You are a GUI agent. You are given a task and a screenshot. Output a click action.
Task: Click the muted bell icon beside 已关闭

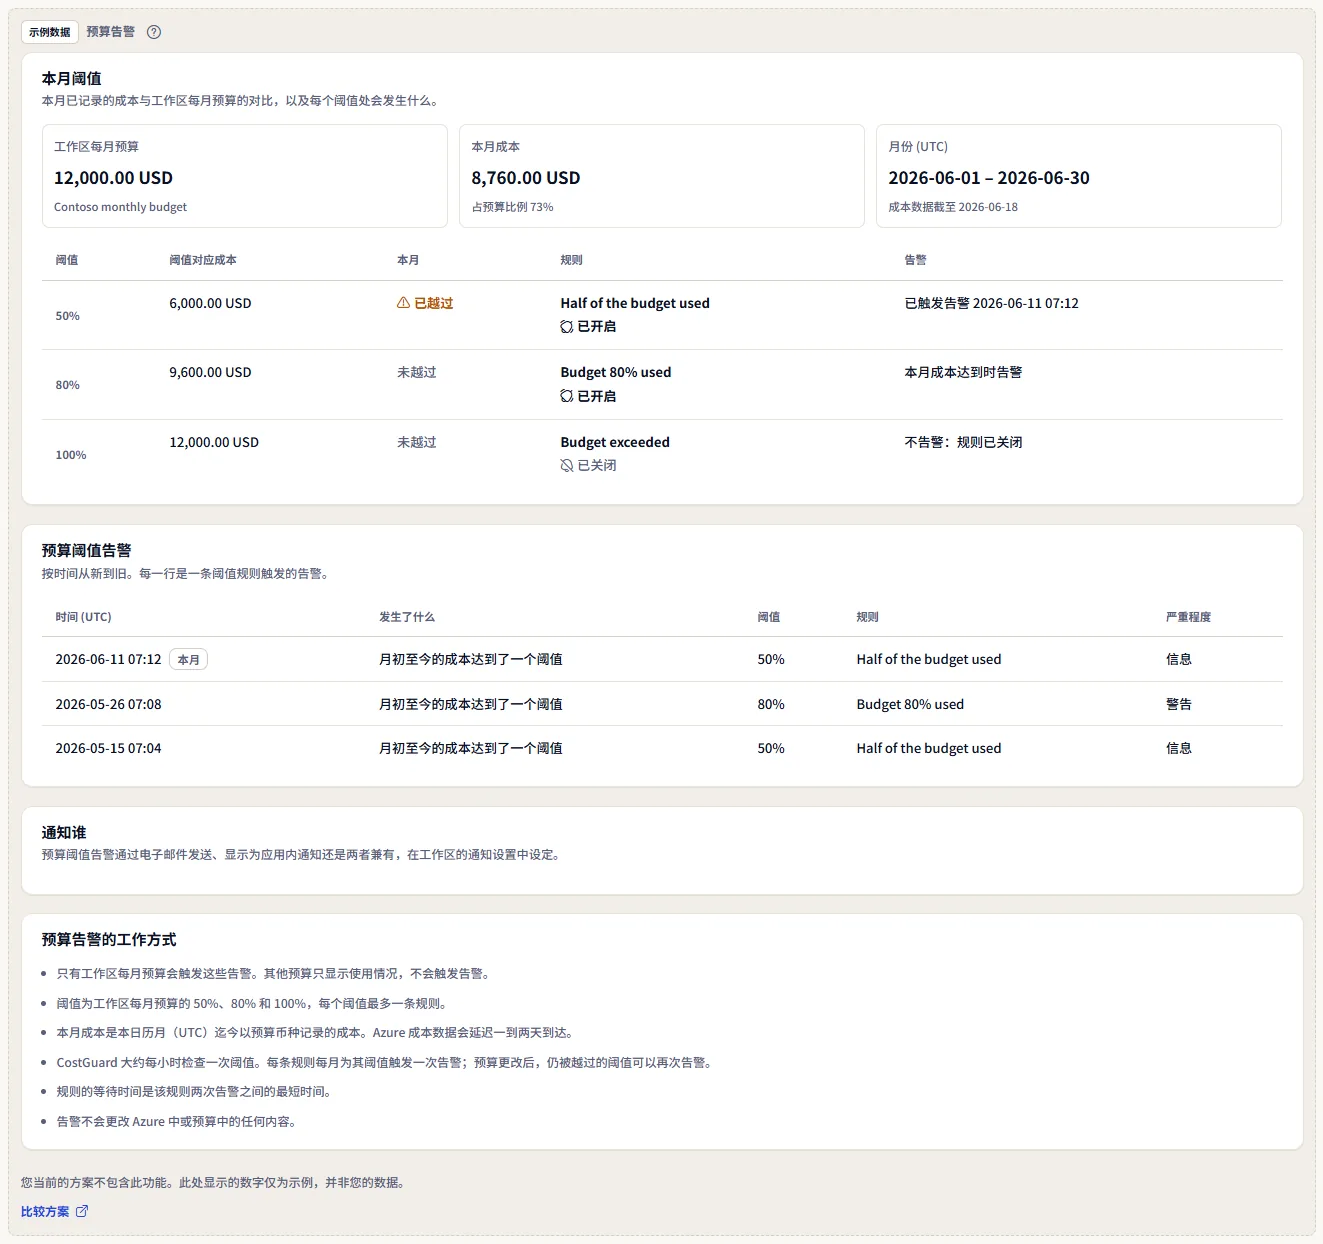[567, 466]
